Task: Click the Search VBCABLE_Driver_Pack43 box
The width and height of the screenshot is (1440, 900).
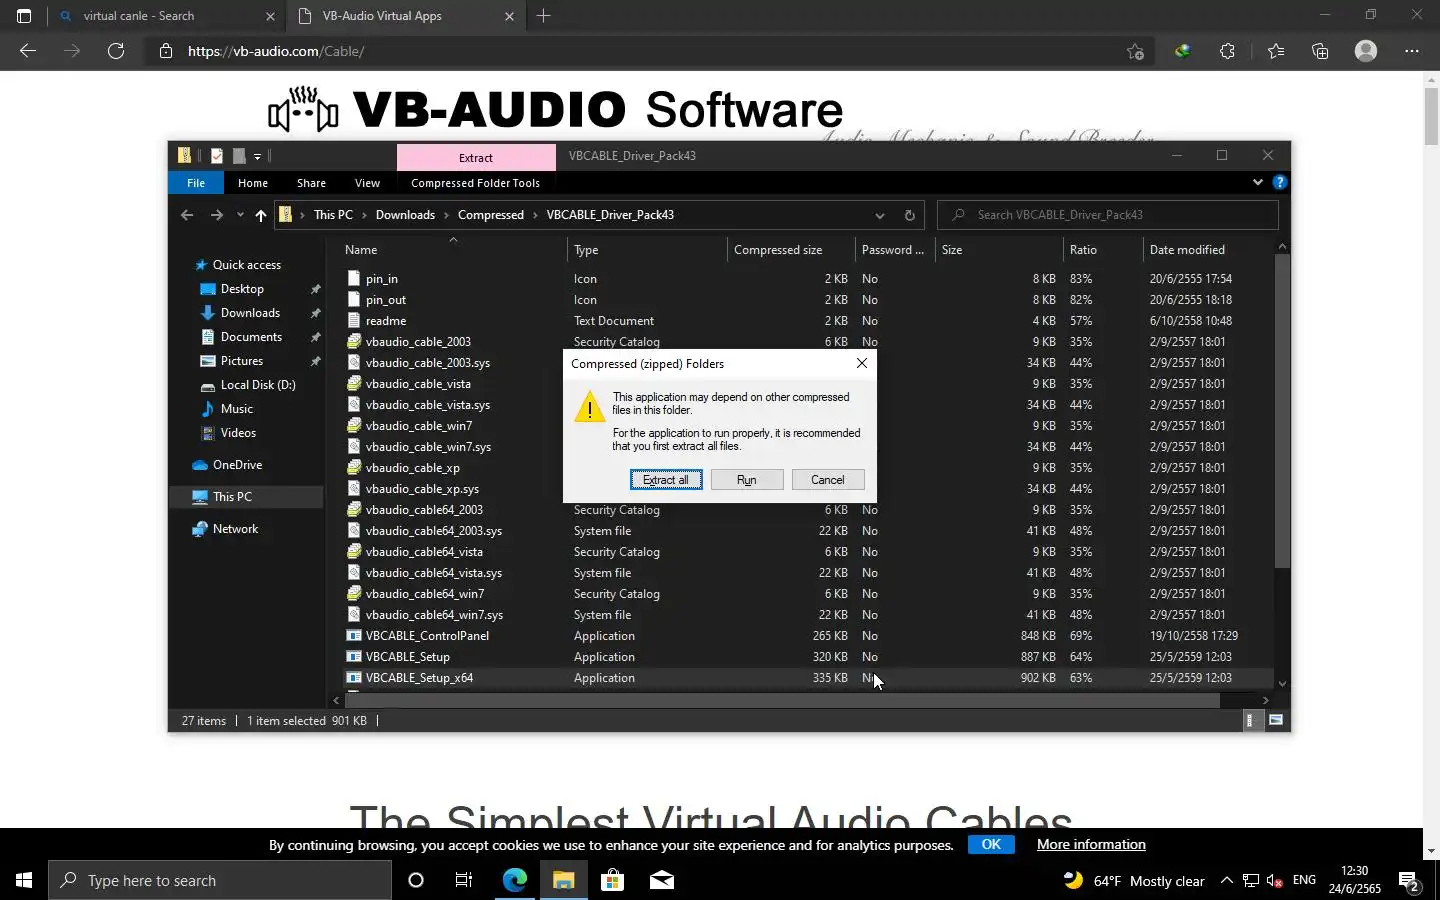Action: pyautogui.click(x=1108, y=215)
